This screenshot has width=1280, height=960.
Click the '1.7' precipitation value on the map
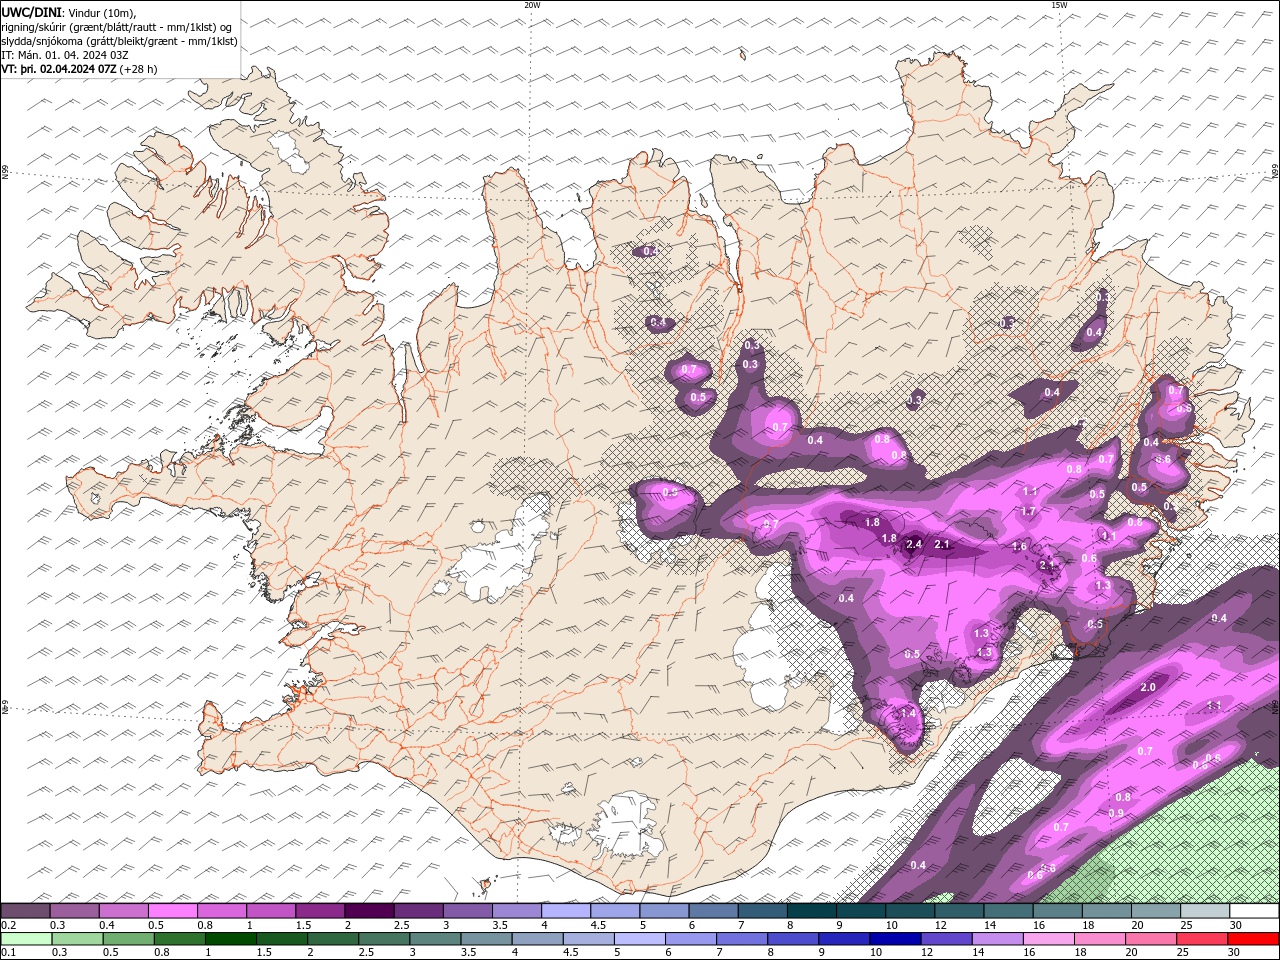point(1028,512)
